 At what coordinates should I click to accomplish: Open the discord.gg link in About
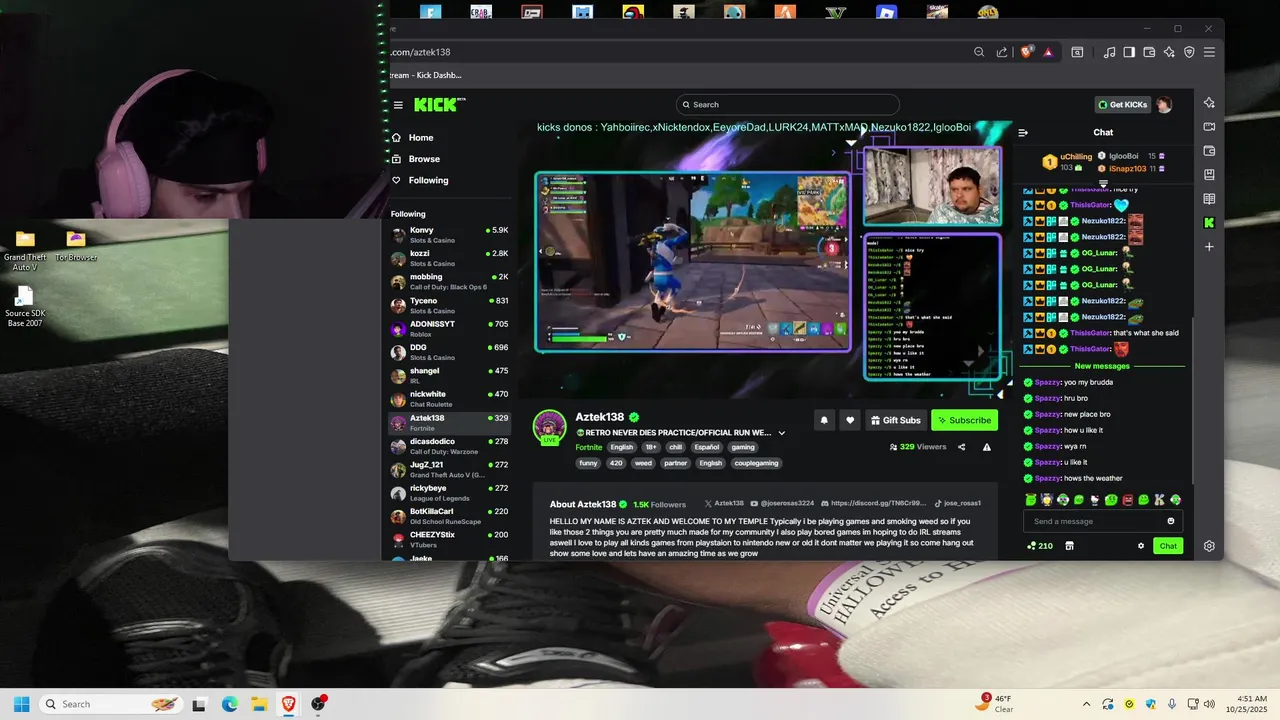tap(872, 503)
